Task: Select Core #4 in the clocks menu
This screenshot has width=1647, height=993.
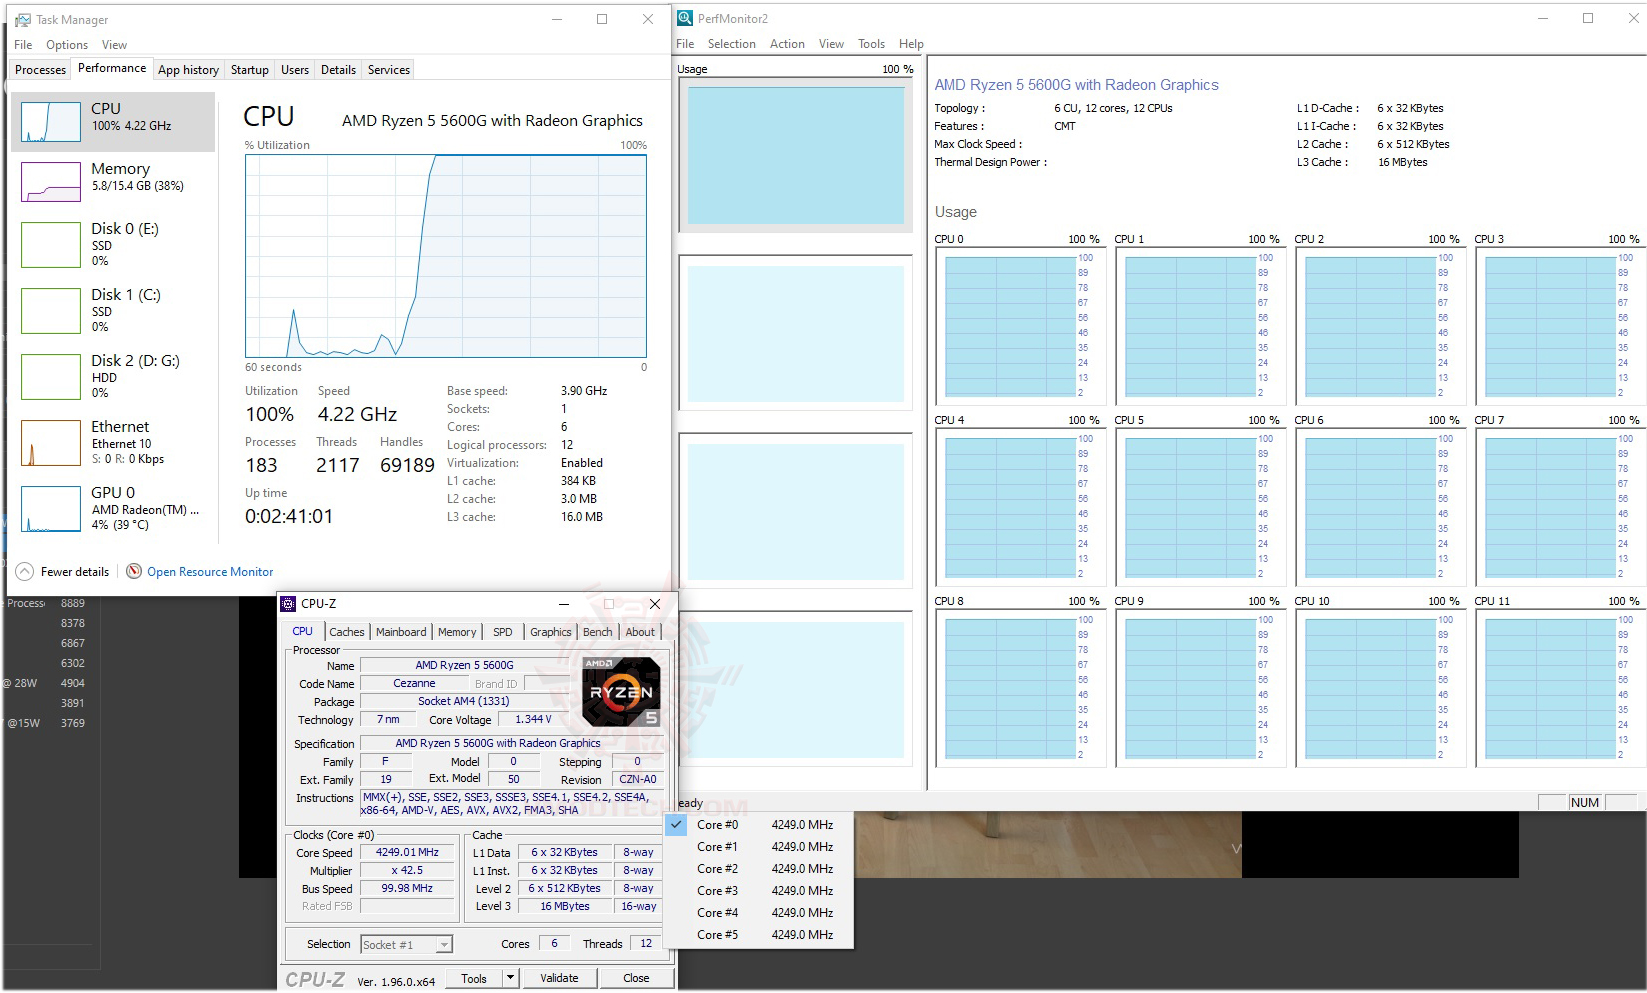Action: point(759,913)
